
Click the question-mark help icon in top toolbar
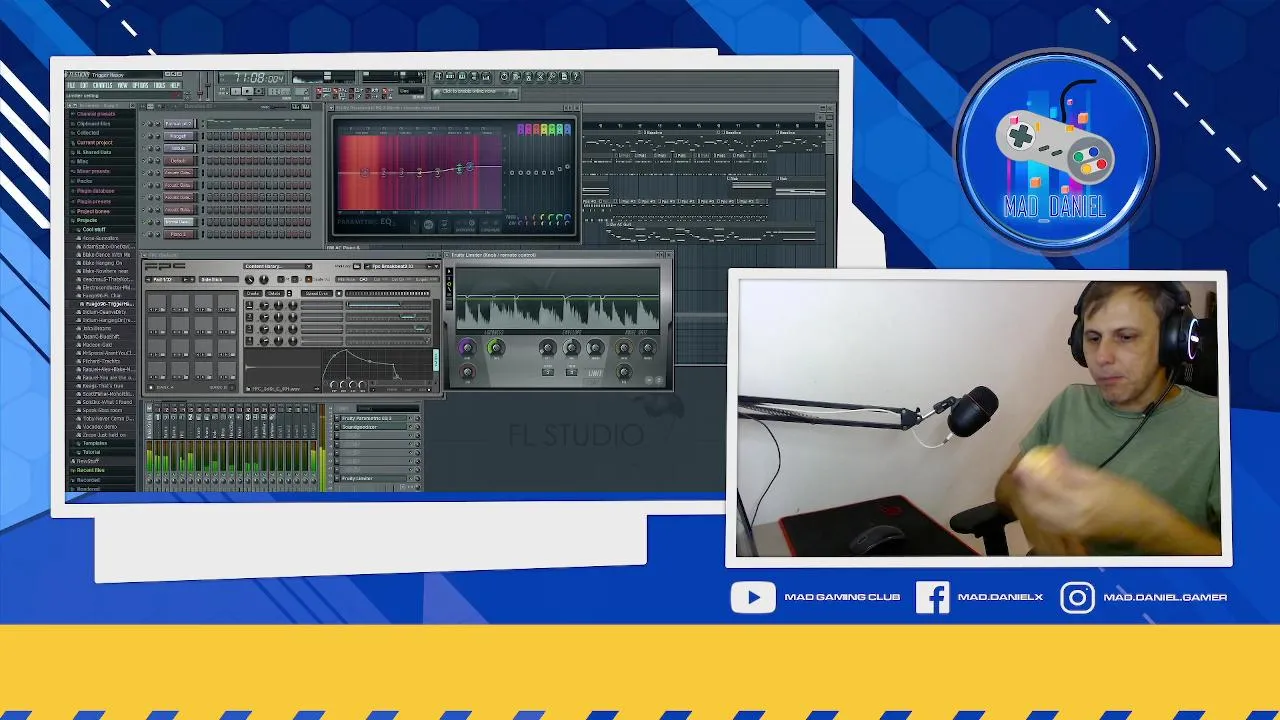click(x=576, y=76)
